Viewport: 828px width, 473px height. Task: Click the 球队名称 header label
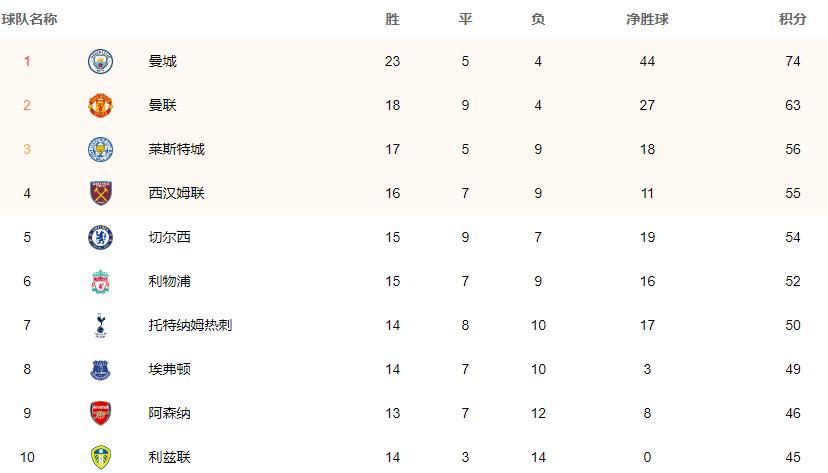[29, 20]
